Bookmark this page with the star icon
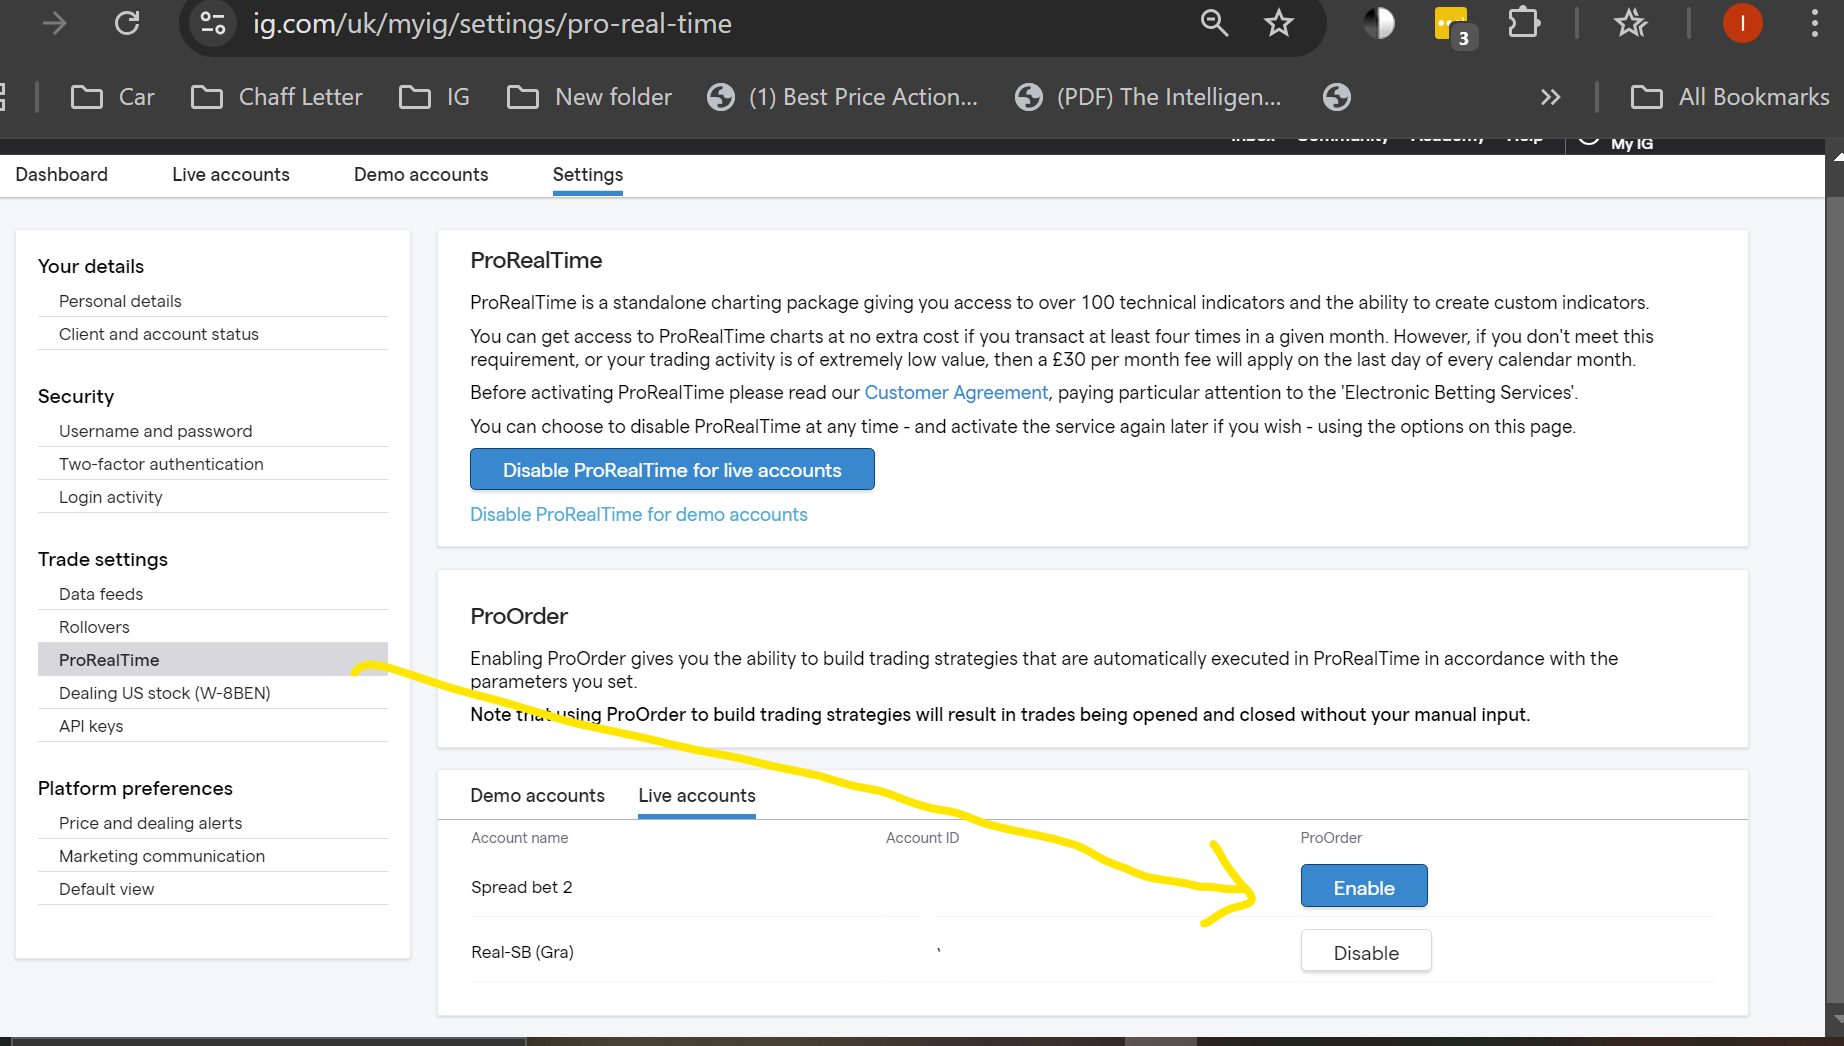1844x1046 pixels. (1279, 23)
